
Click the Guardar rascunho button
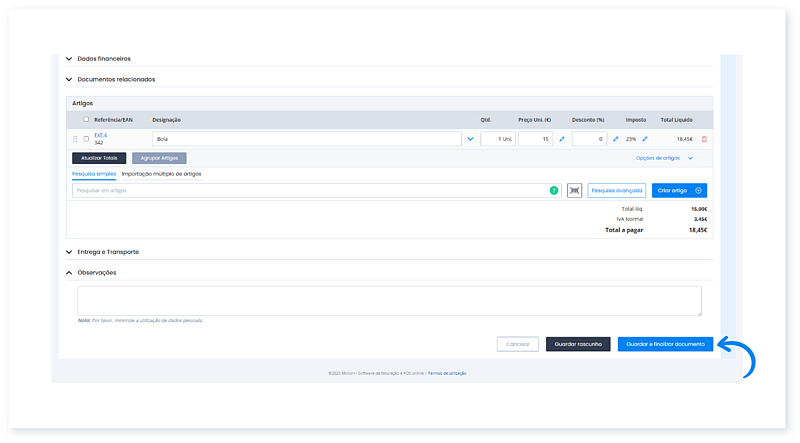(x=578, y=344)
